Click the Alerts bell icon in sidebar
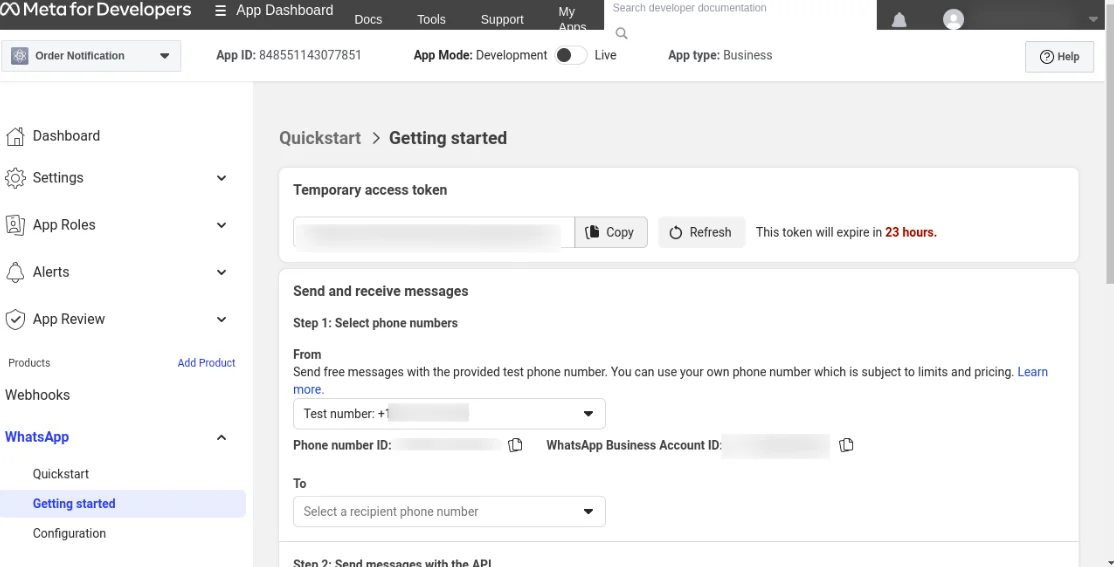This screenshot has height=567, width=1114. (x=15, y=272)
